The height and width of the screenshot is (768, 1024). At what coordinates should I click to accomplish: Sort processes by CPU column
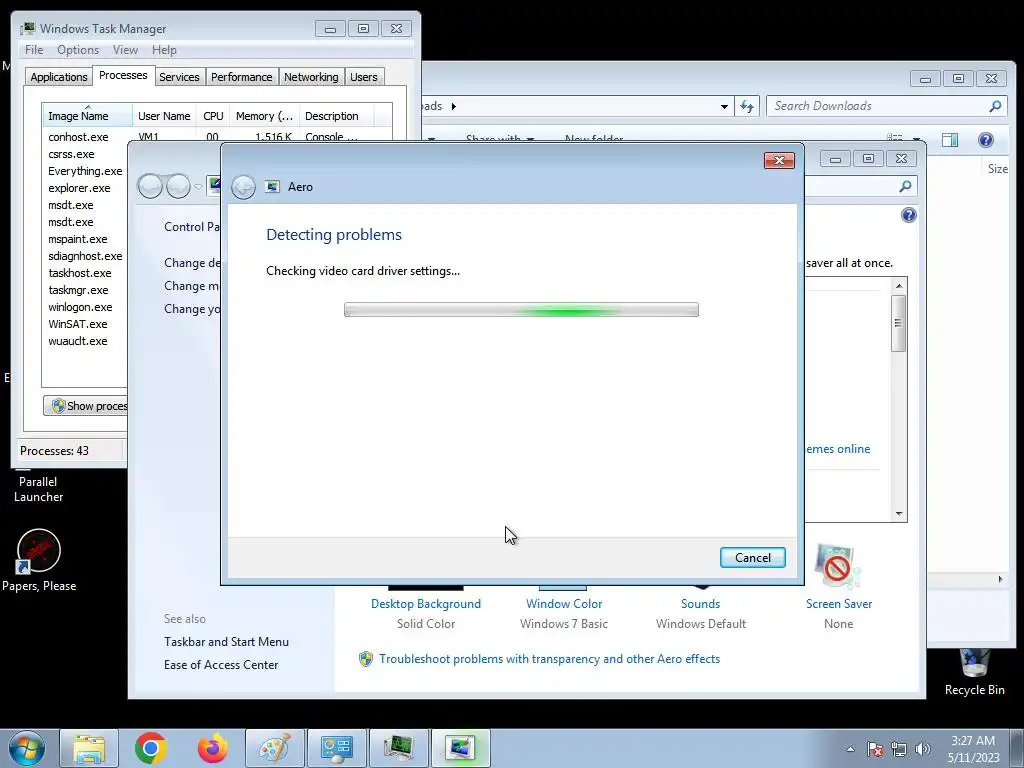tap(213, 116)
